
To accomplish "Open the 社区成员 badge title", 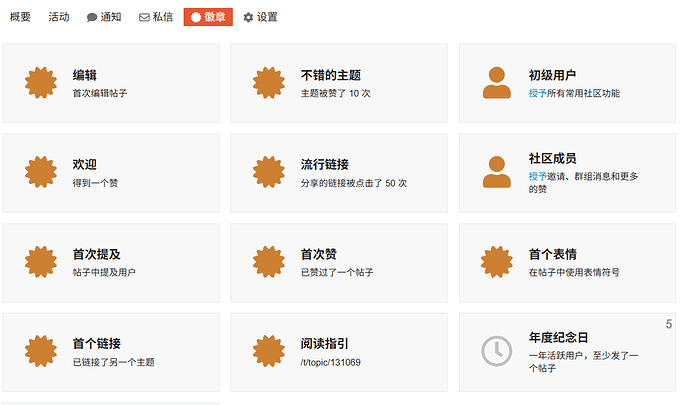I will (552, 158).
